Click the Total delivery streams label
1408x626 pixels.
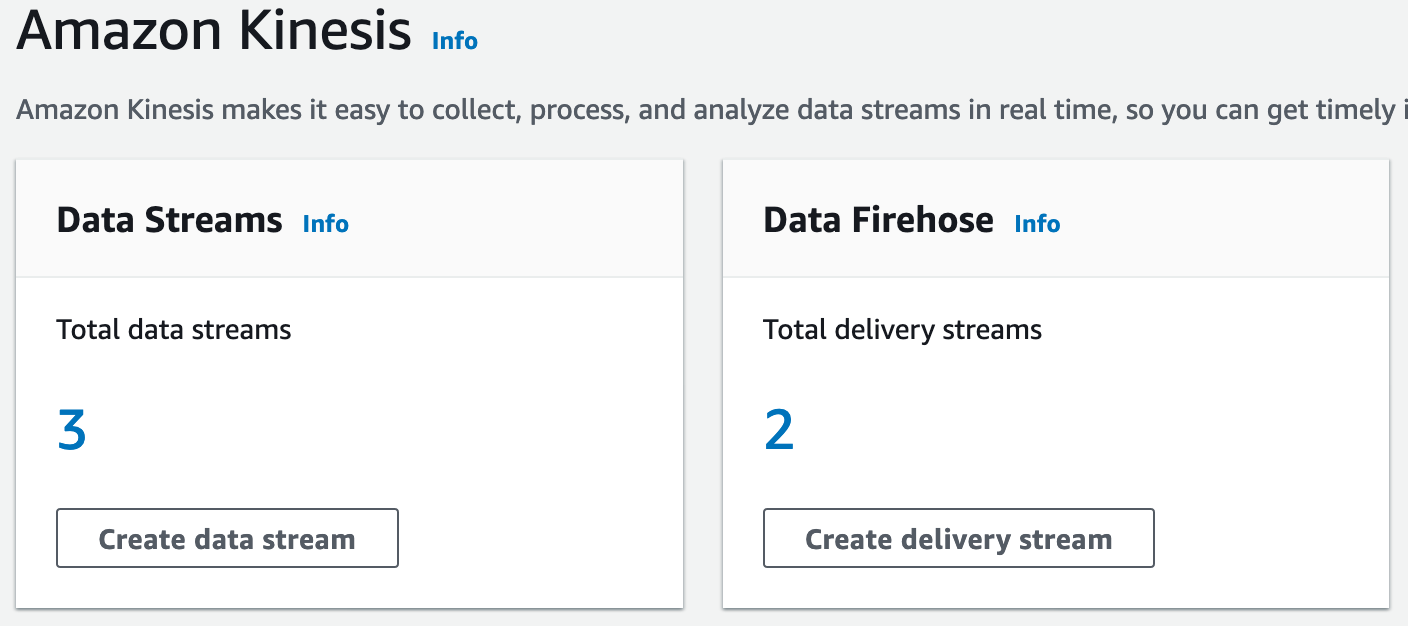(x=902, y=330)
